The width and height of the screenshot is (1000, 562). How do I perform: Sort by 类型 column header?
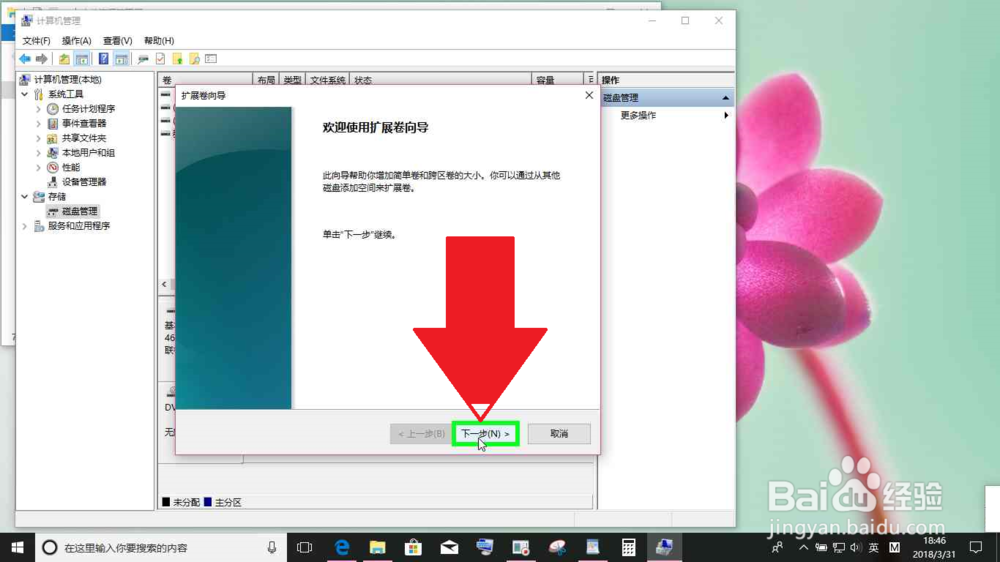point(293,80)
